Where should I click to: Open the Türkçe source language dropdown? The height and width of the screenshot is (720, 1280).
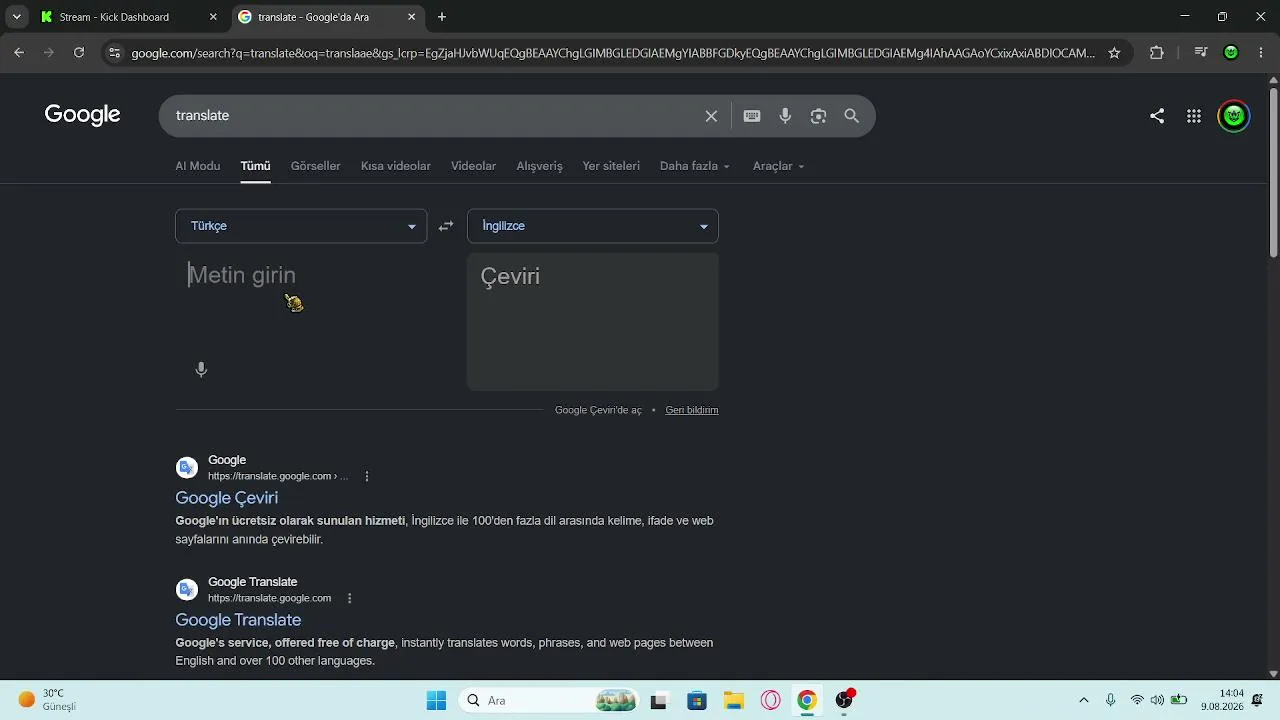coord(301,226)
